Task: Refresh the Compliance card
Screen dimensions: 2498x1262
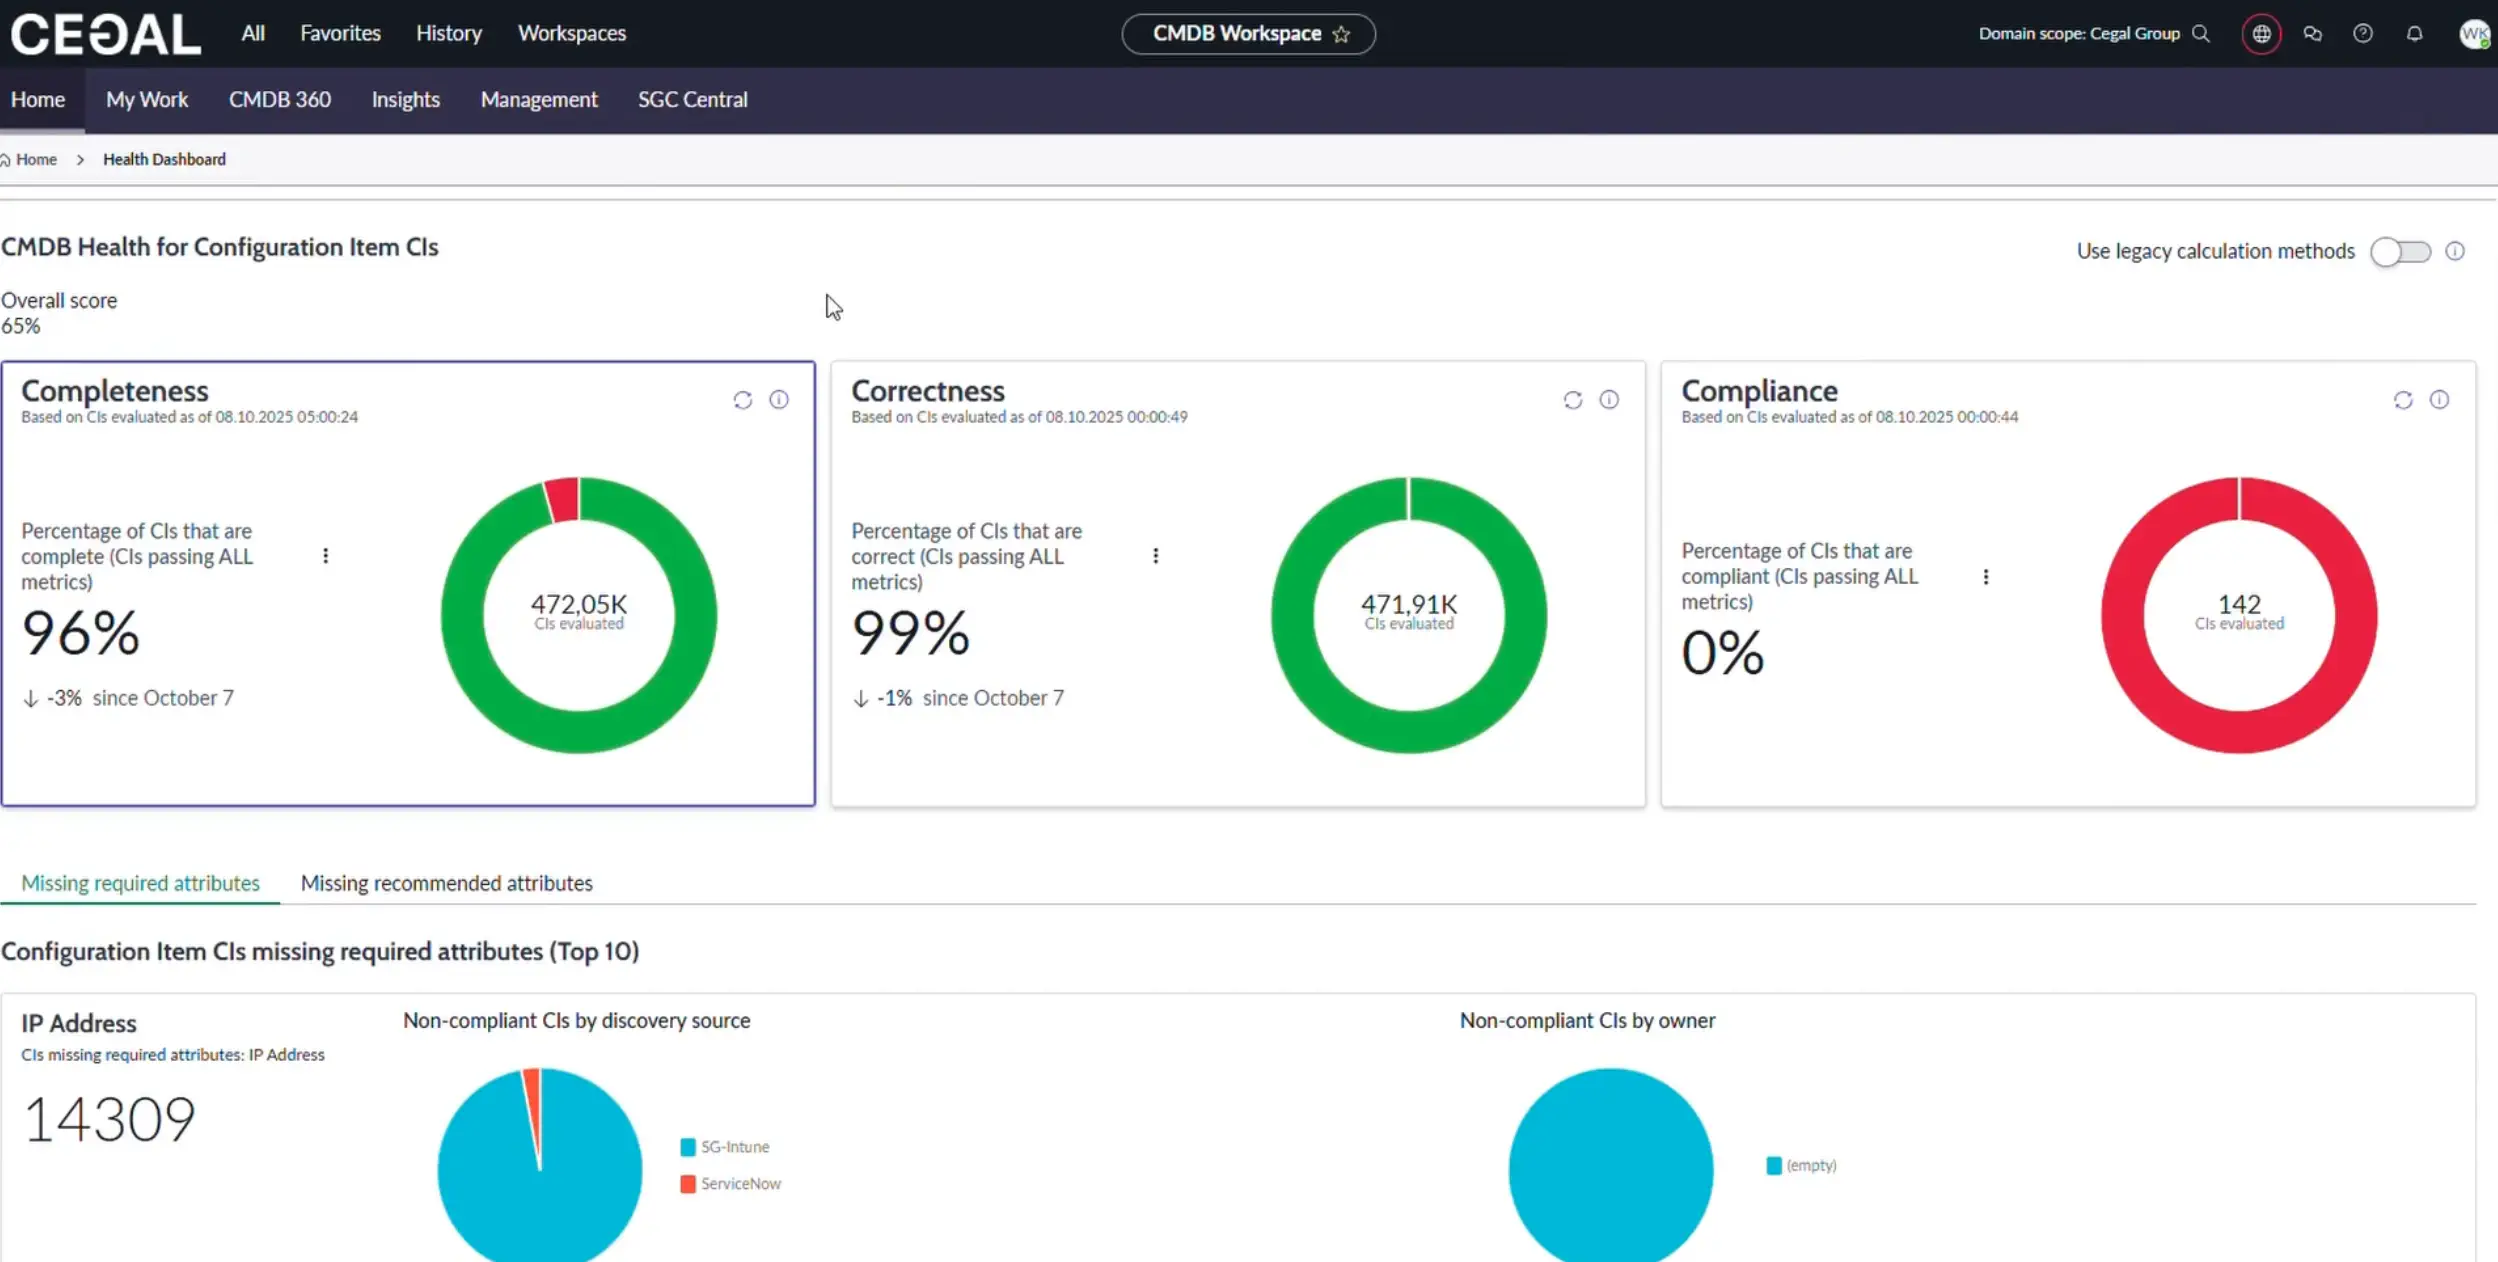Action: pyautogui.click(x=2403, y=400)
